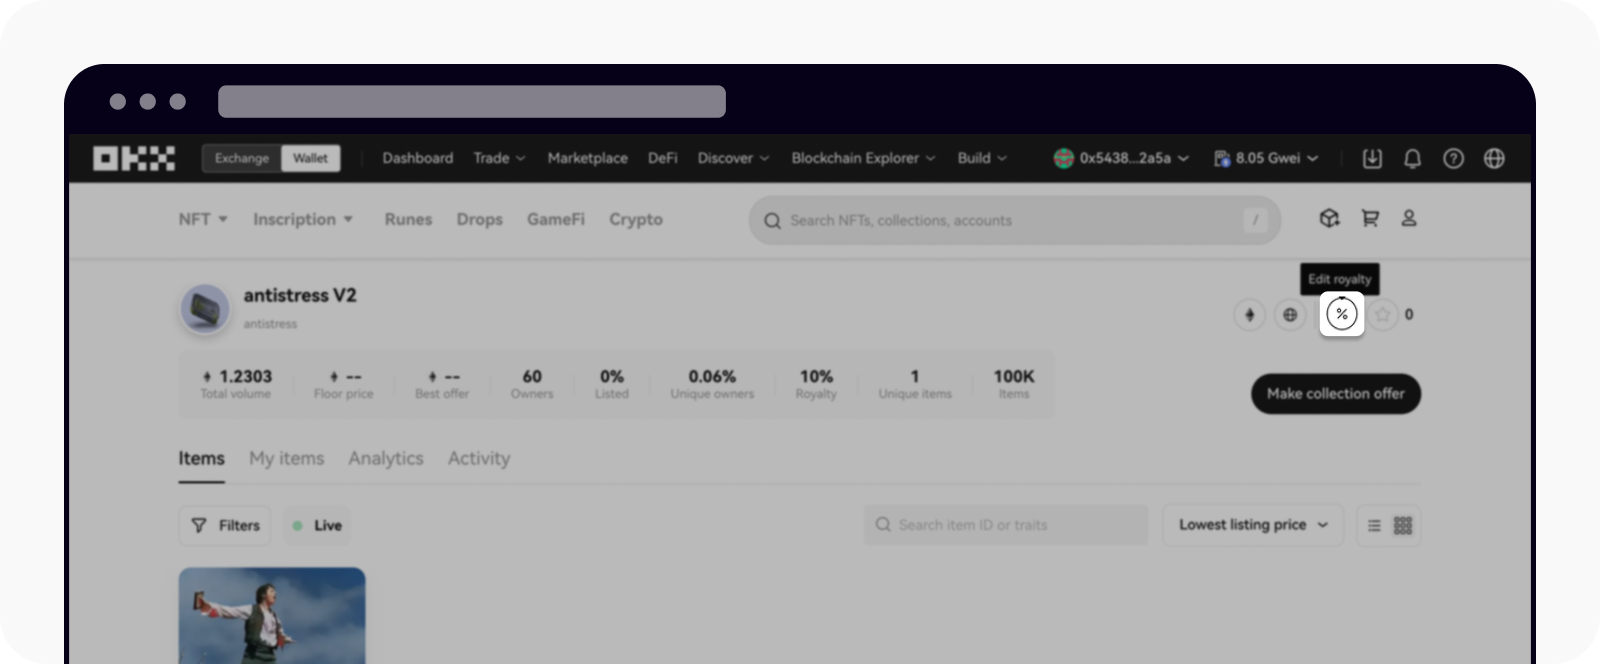
Task: Toggle the Live updates indicator
Action: coord(317,525)
